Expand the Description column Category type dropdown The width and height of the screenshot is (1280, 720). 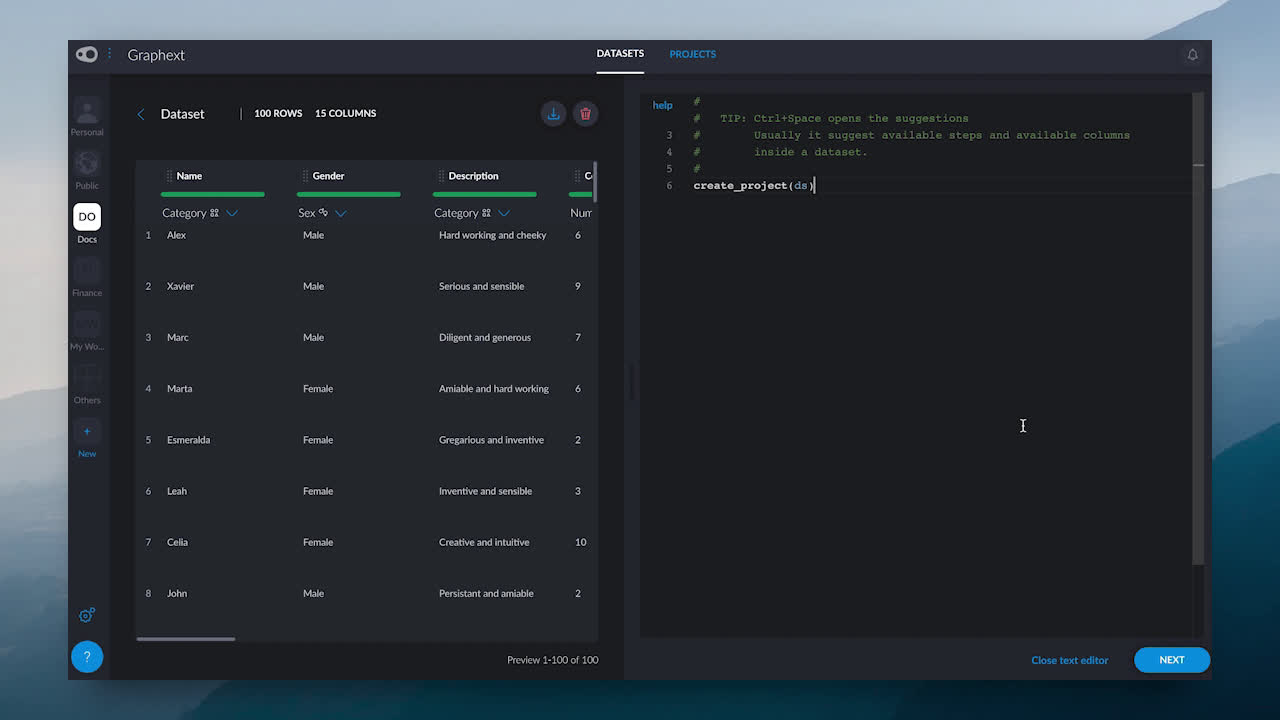(504, 213)
